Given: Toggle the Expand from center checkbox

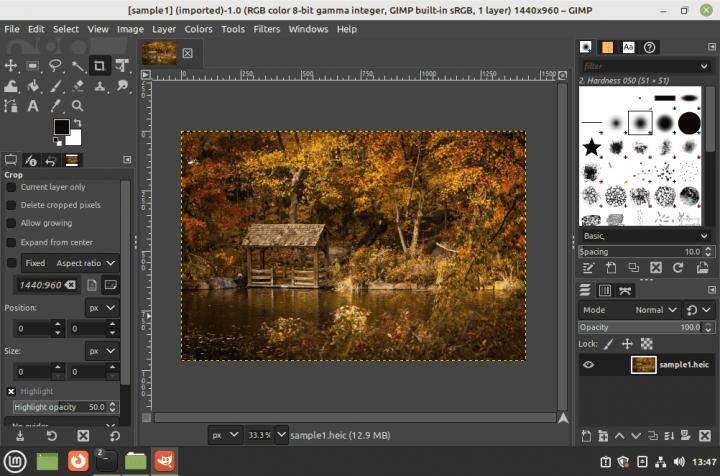Looking at the screenshot, I should (12, 242).
